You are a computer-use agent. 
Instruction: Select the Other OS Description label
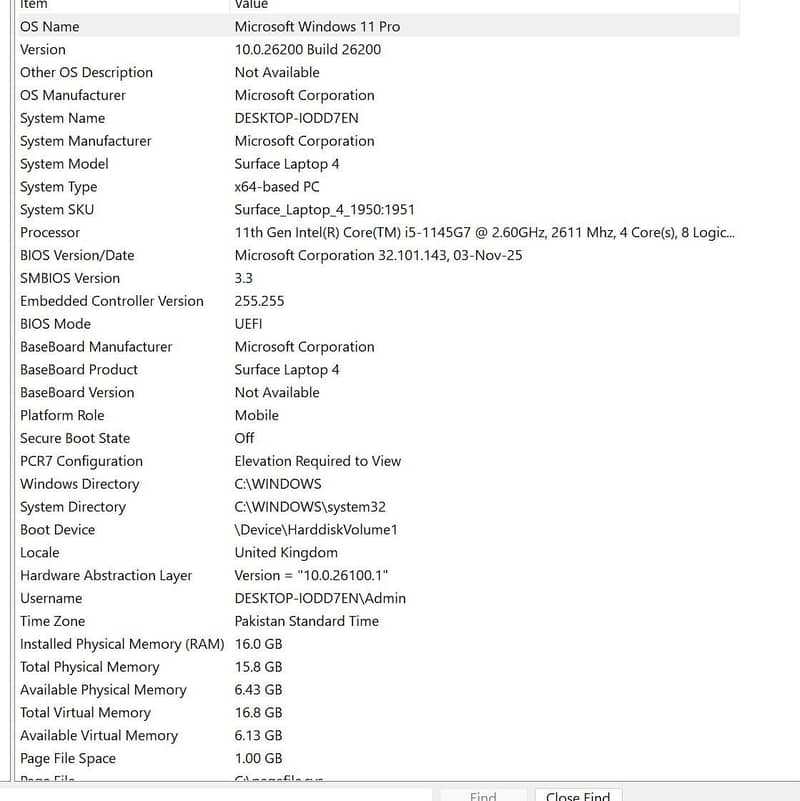[x=86, y=73]
